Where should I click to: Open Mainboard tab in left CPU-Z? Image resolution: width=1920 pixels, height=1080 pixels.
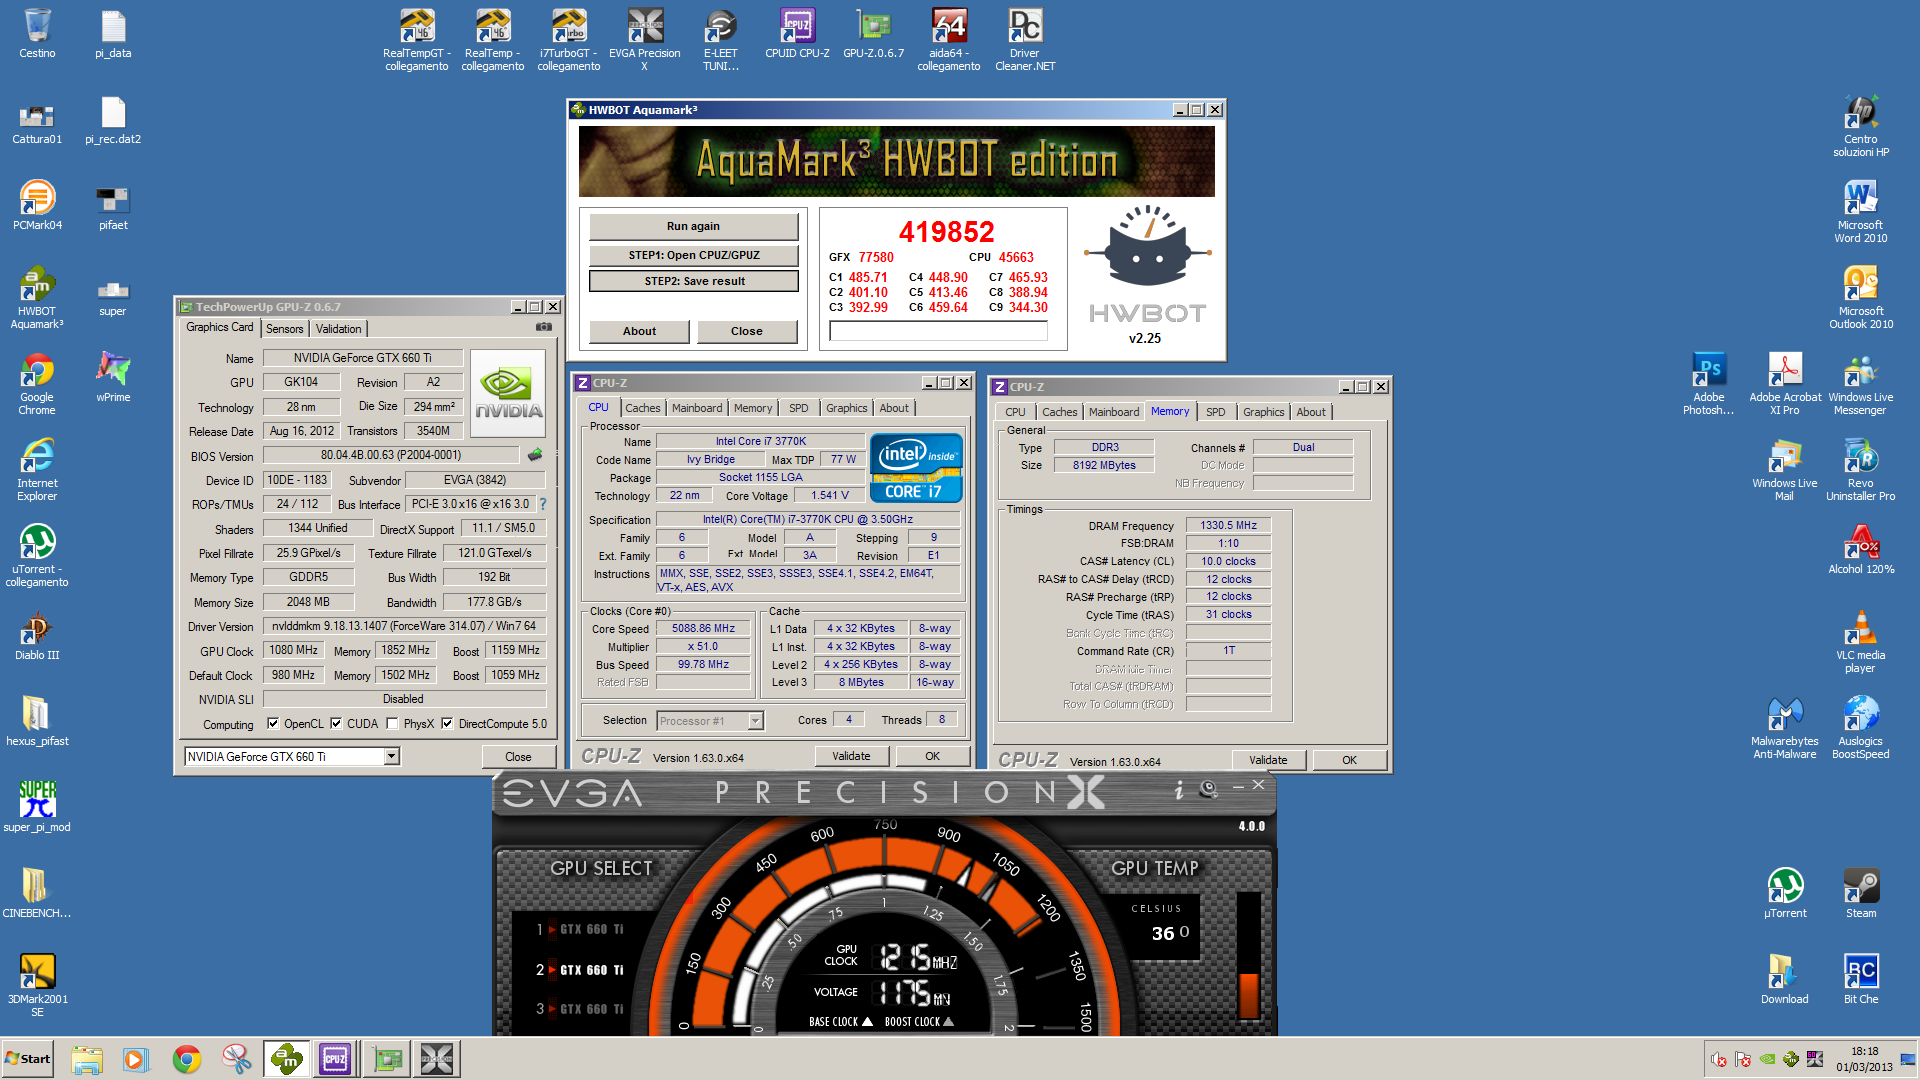click(697, 408)
